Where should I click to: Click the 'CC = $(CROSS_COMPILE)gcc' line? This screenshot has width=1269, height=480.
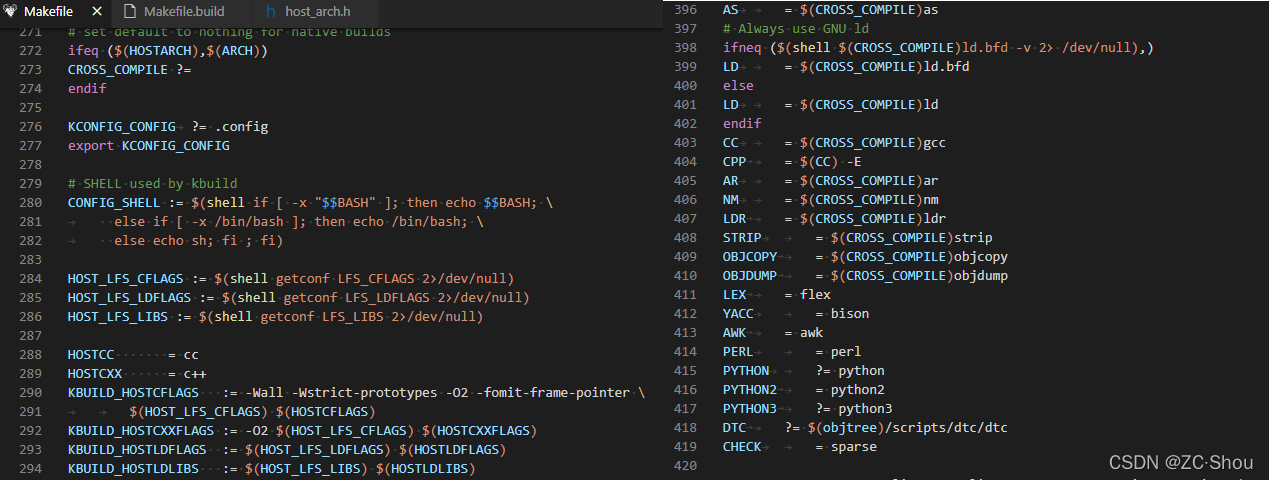pos(834,142)
